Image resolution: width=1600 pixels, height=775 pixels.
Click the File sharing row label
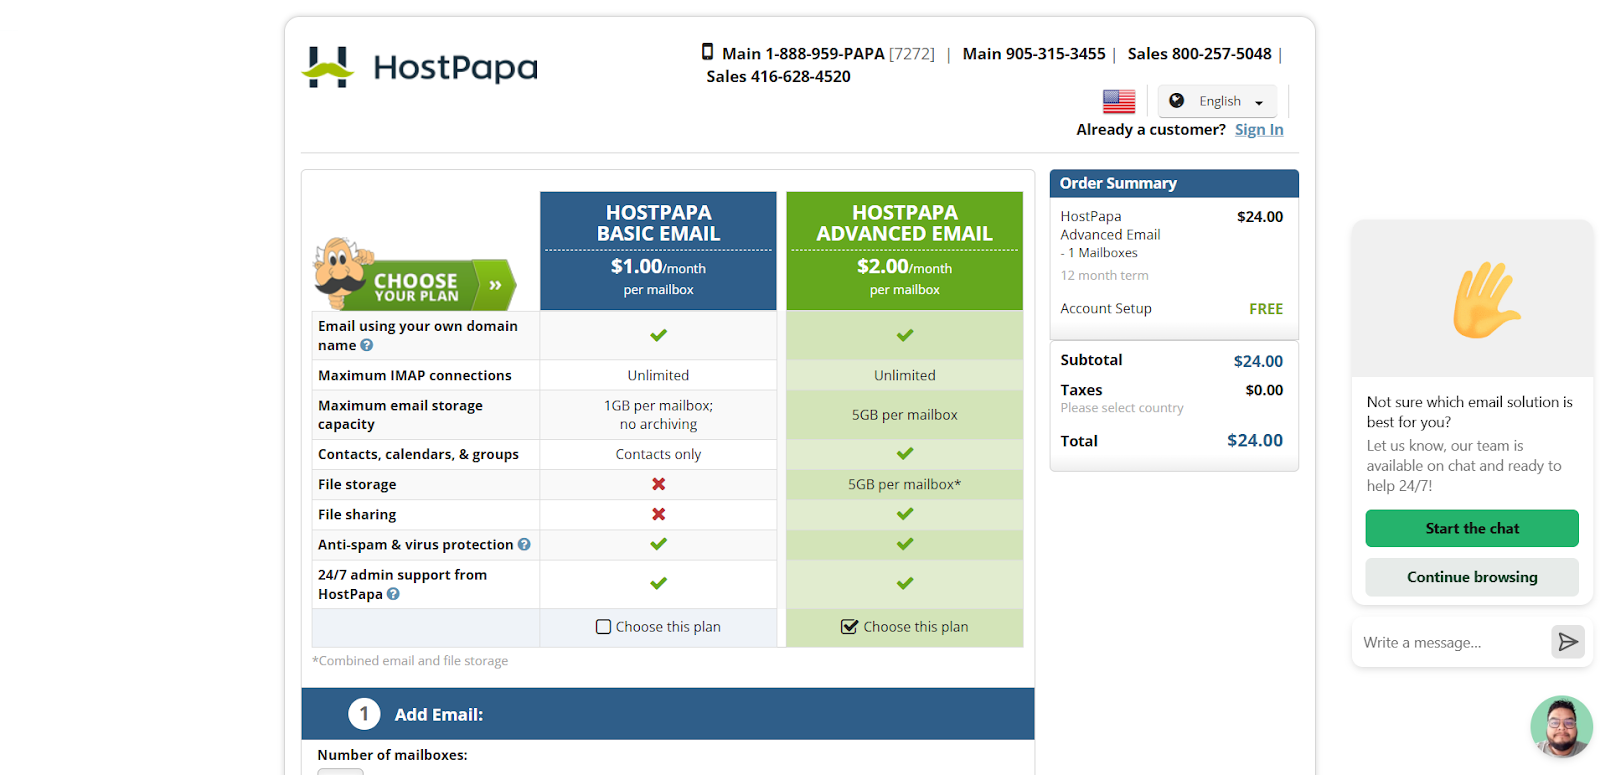point(357,514)
